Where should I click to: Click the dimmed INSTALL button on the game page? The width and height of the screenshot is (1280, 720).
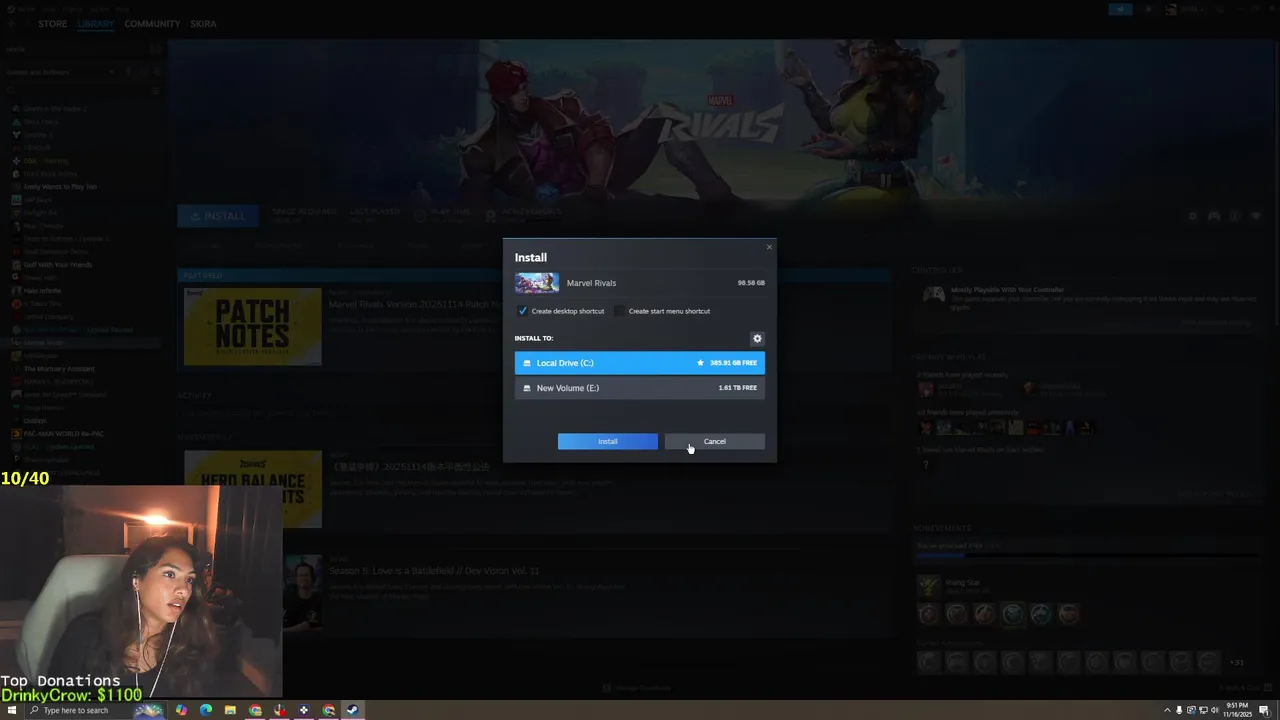coord(217,215)
